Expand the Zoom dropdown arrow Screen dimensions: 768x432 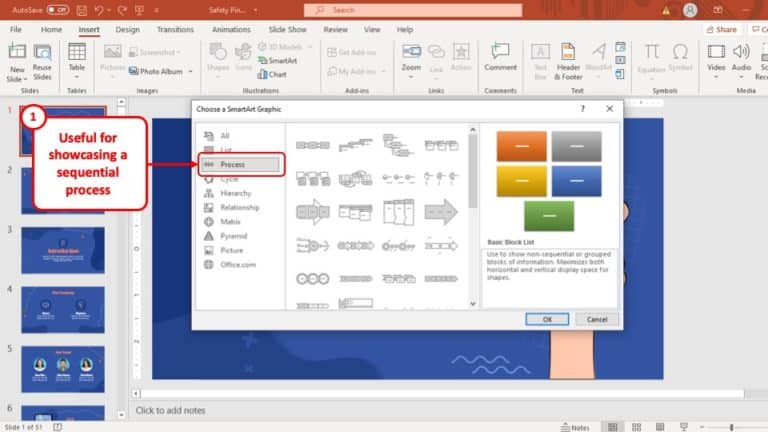pos(411,77)
